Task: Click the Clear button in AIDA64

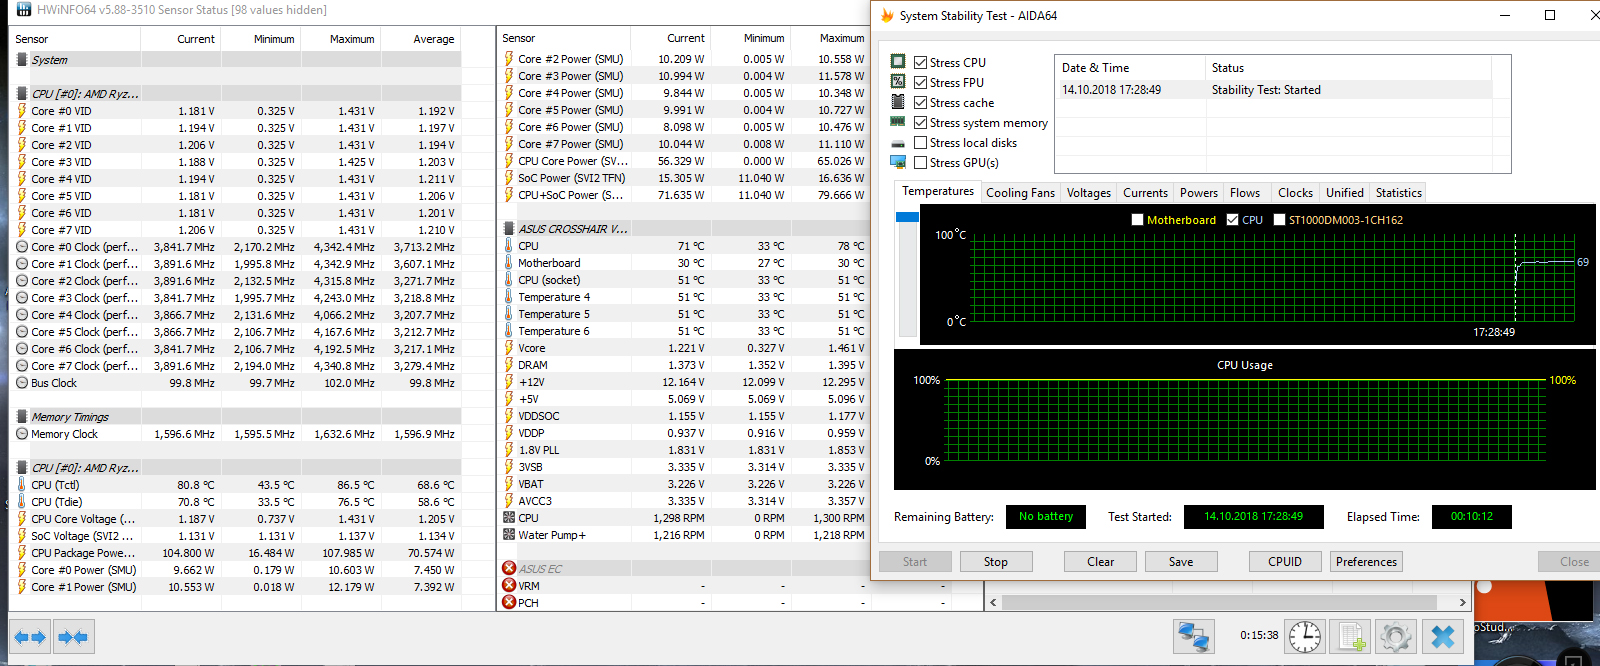Action: pos(1100,562)
